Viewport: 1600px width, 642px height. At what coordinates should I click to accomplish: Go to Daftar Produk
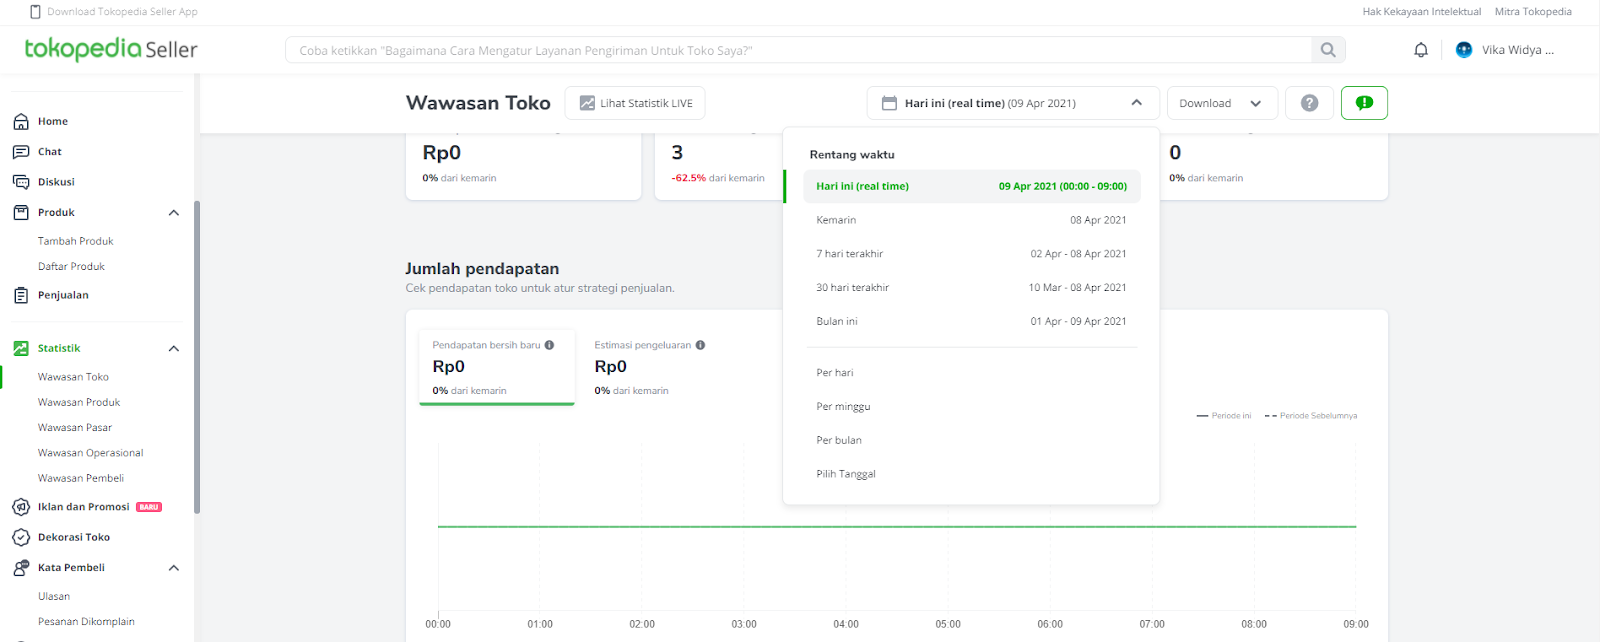71,267
